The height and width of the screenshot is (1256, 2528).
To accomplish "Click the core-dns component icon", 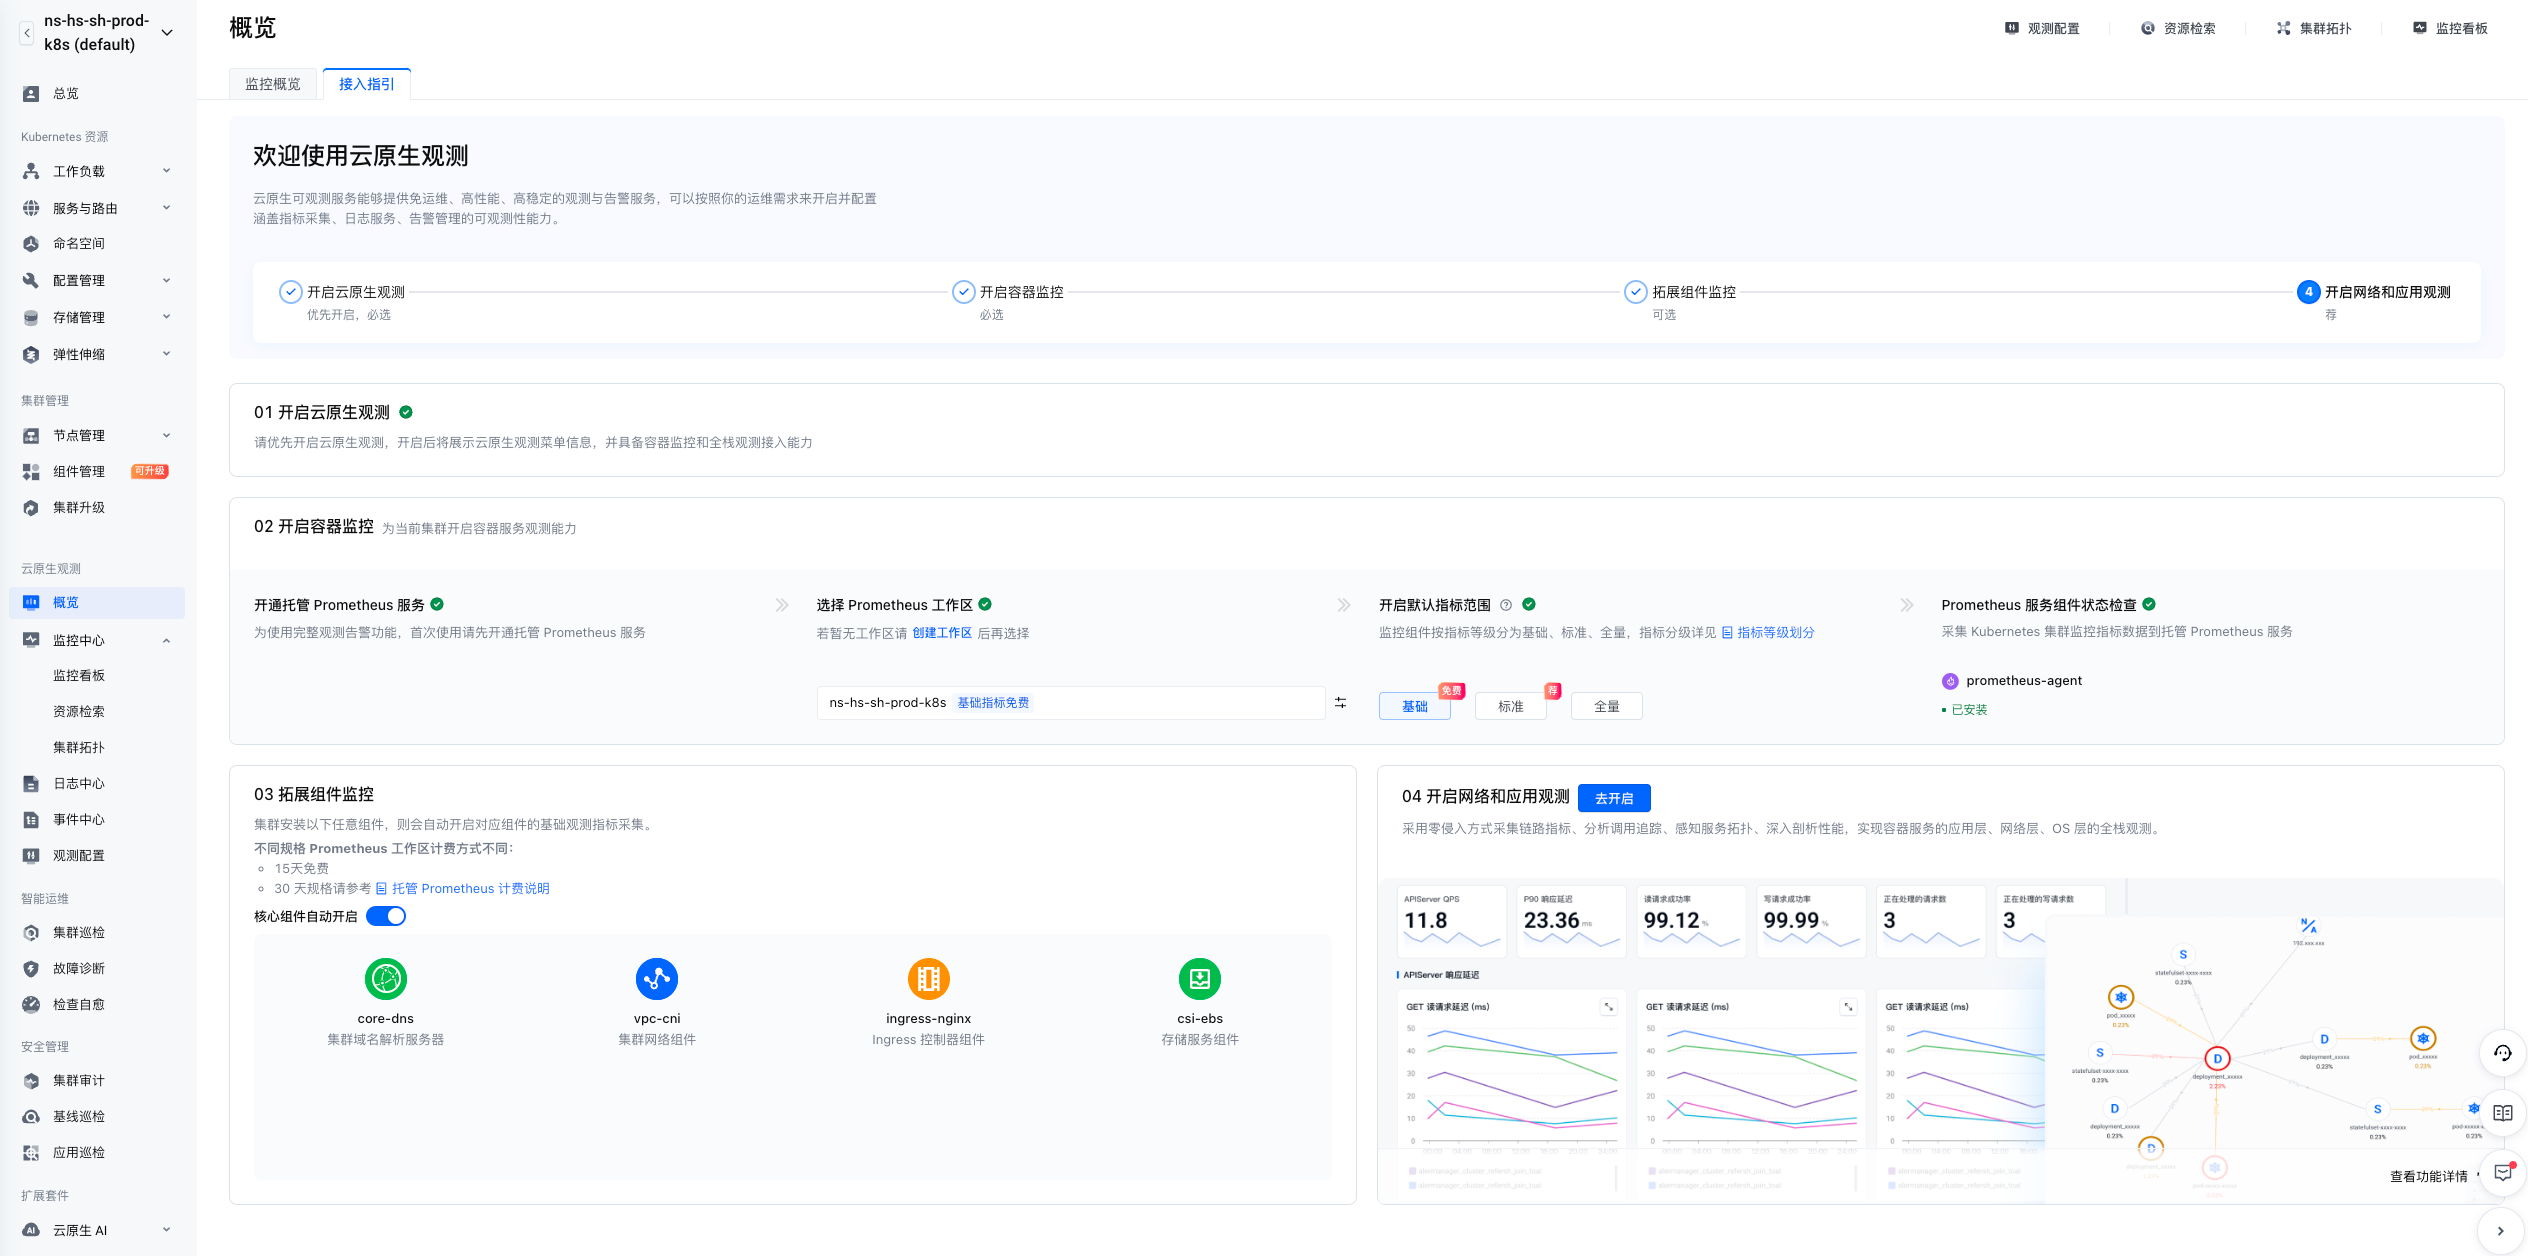I will (x=386, y=979).
